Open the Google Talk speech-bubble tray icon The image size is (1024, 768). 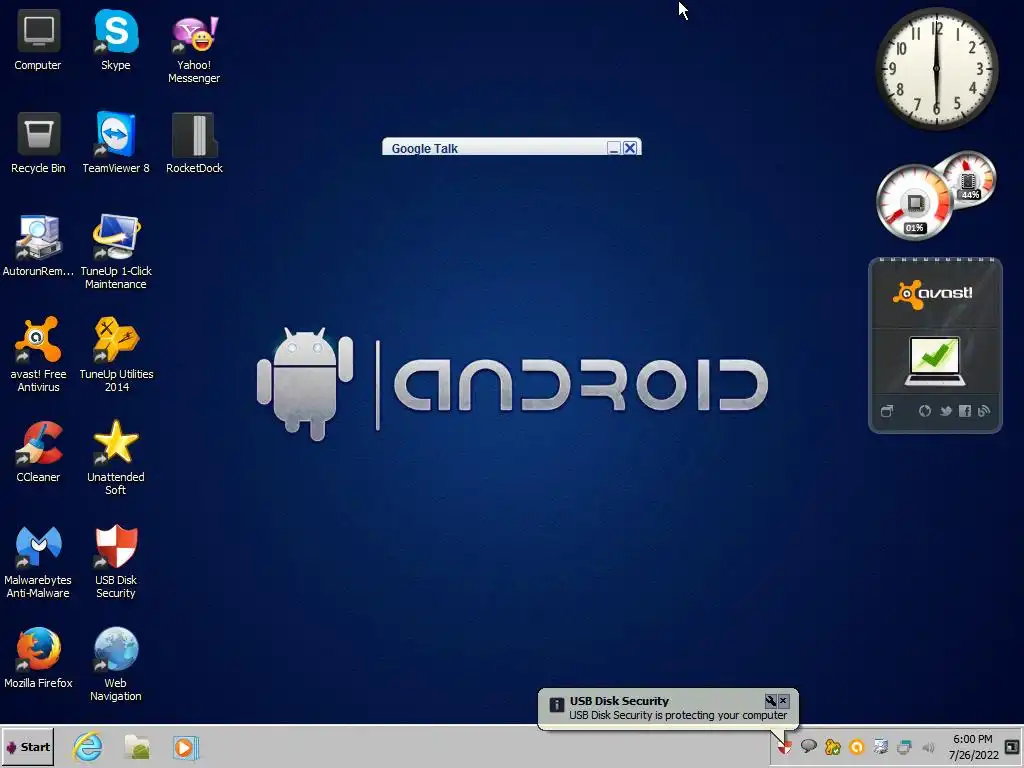tap(808, 746)
